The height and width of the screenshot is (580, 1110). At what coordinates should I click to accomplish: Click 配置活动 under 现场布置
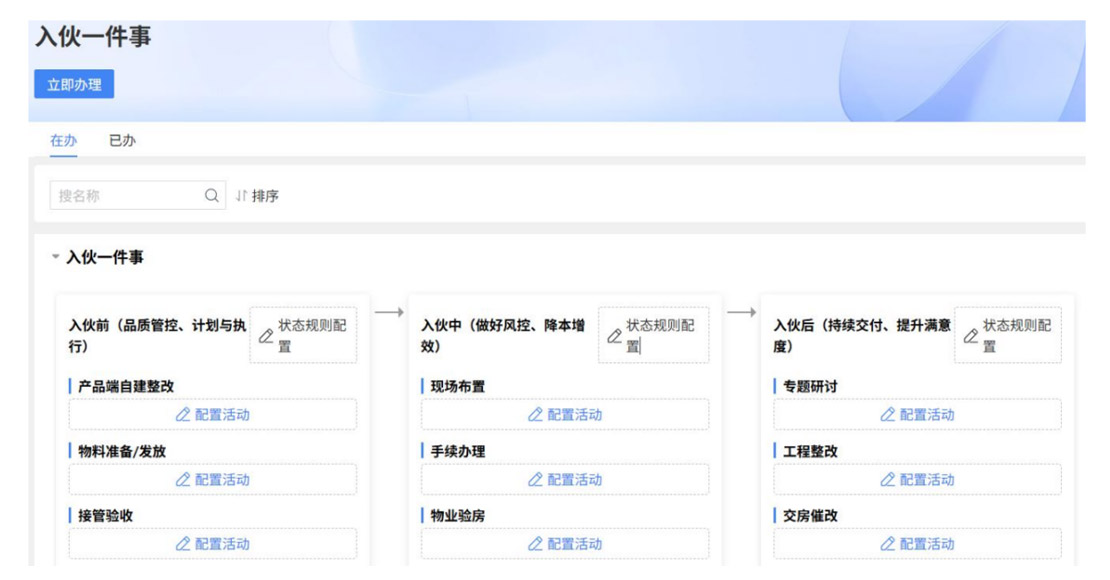point(565,415)
